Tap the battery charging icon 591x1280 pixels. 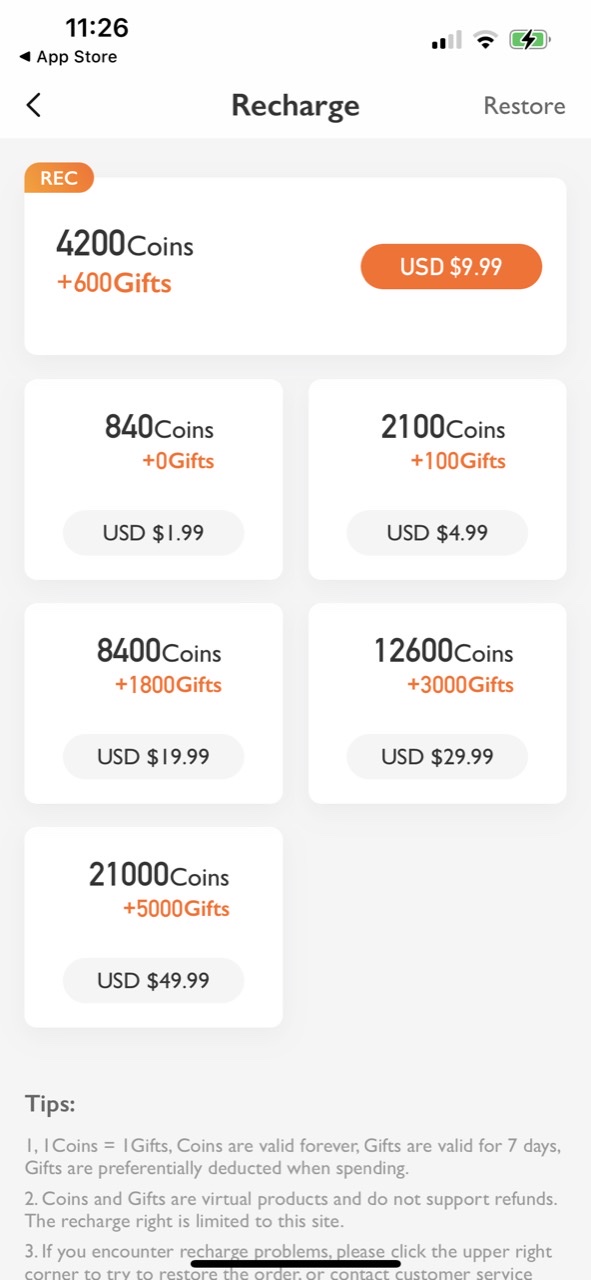529,40
